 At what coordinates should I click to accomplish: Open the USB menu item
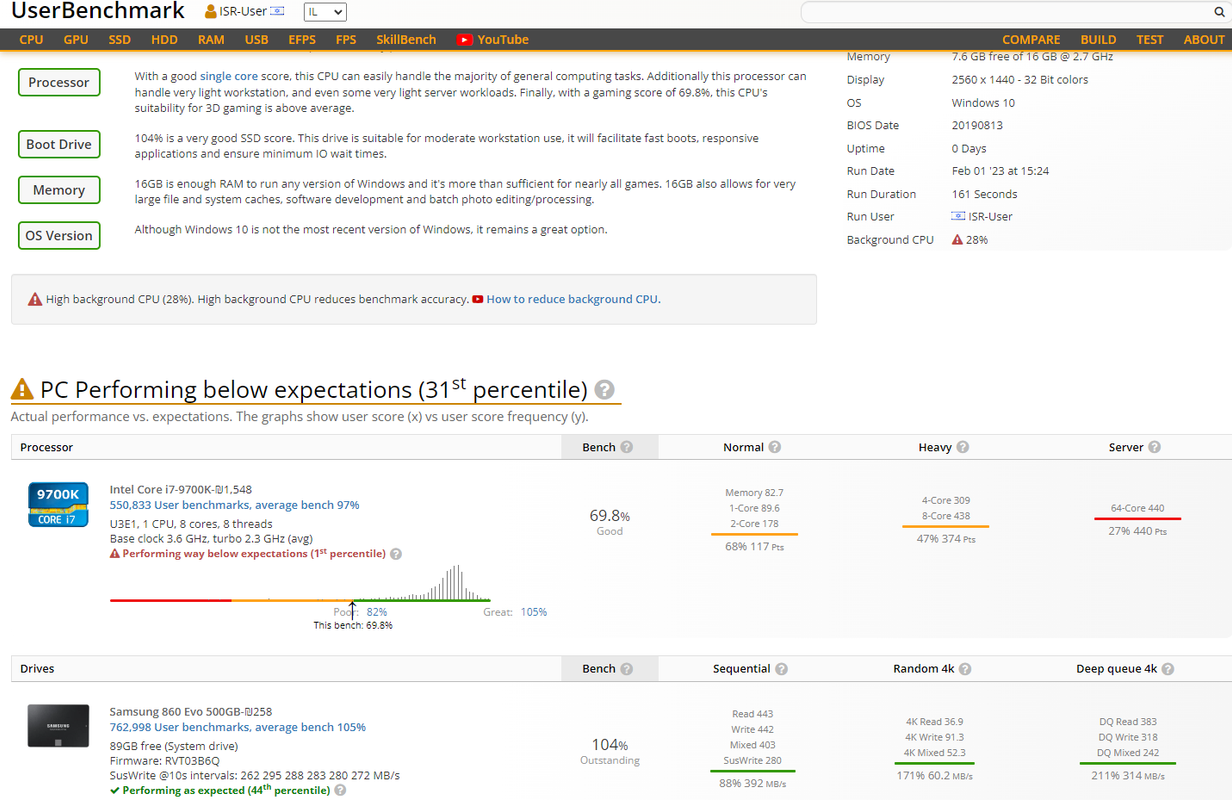[x=256, y=40]
